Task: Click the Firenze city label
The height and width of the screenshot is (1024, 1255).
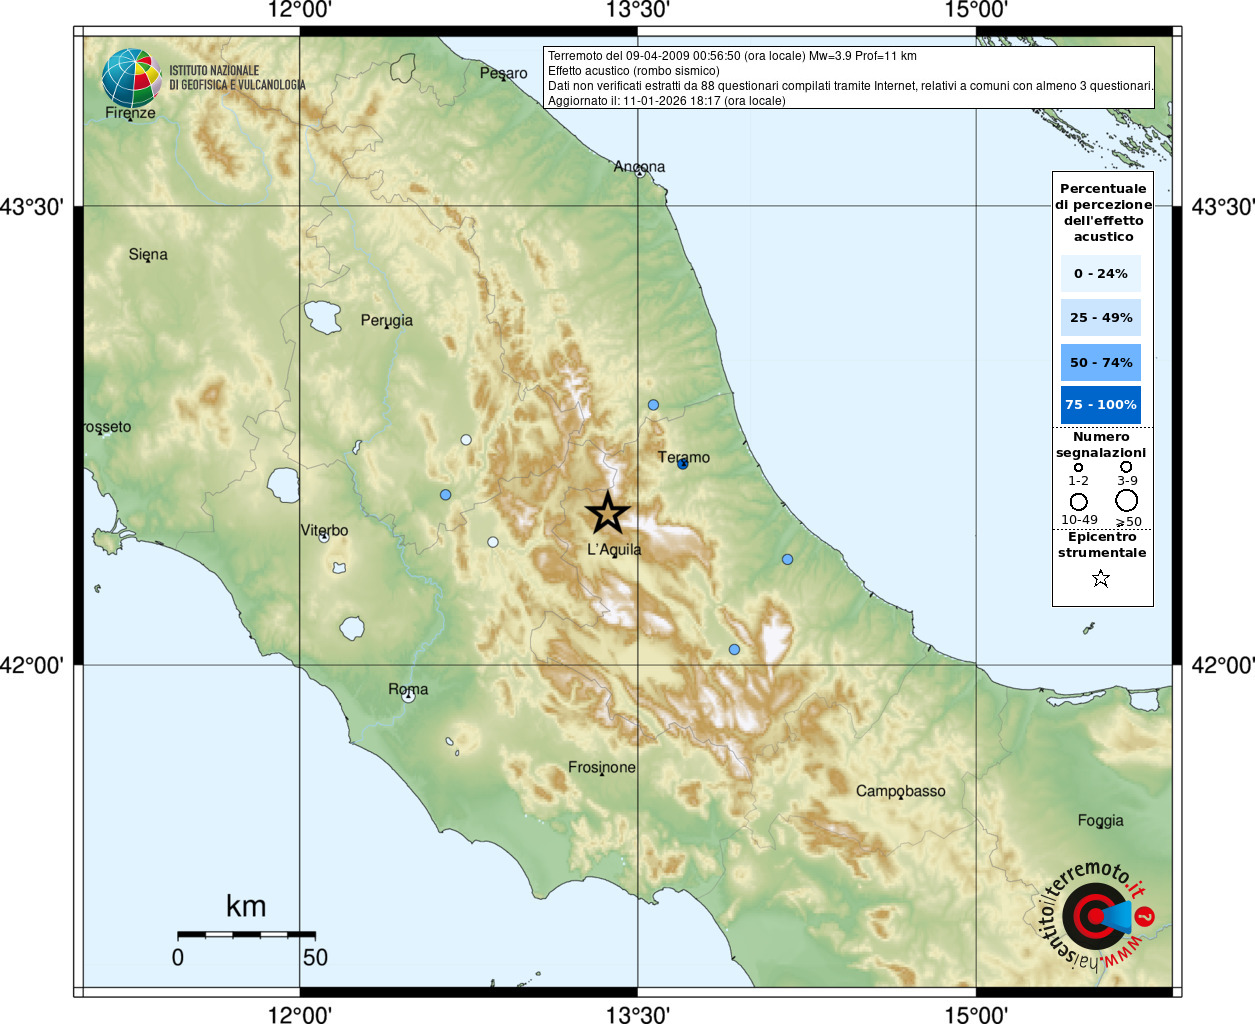Action: [x=130, y=113]
